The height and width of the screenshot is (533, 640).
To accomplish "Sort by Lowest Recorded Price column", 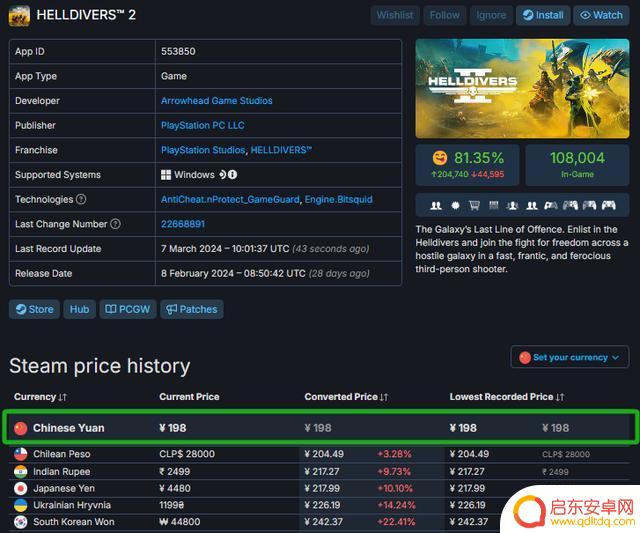I will 507,397.
